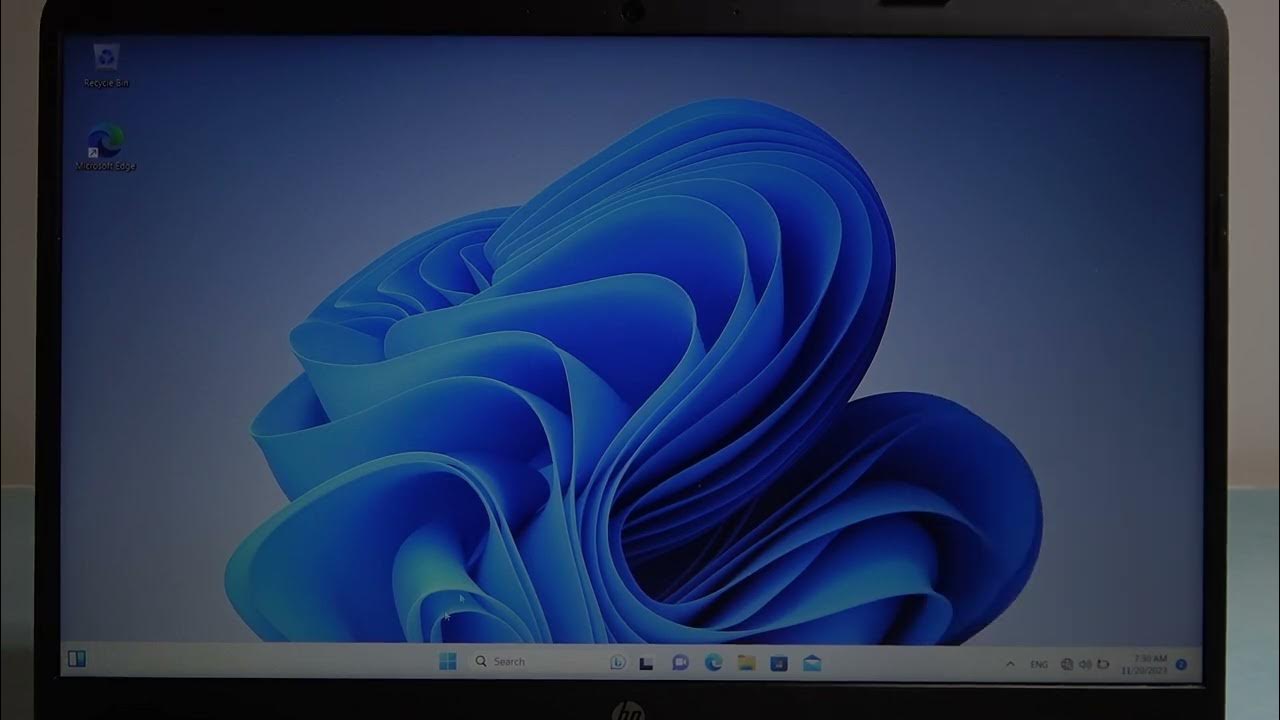Viewport: 1280px width, 720px height.
Task: Expand the hidden icons tray chevron
Action: (x=1012, y=661)
